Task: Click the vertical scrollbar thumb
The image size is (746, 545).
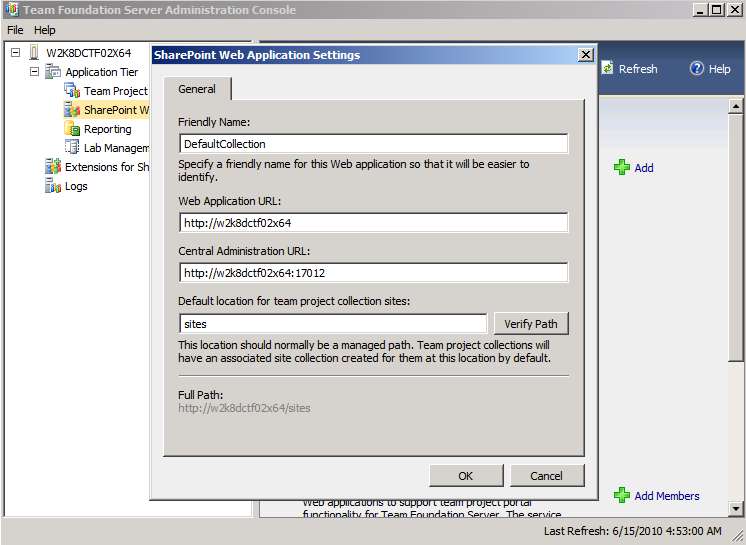Action: [736, 237]
